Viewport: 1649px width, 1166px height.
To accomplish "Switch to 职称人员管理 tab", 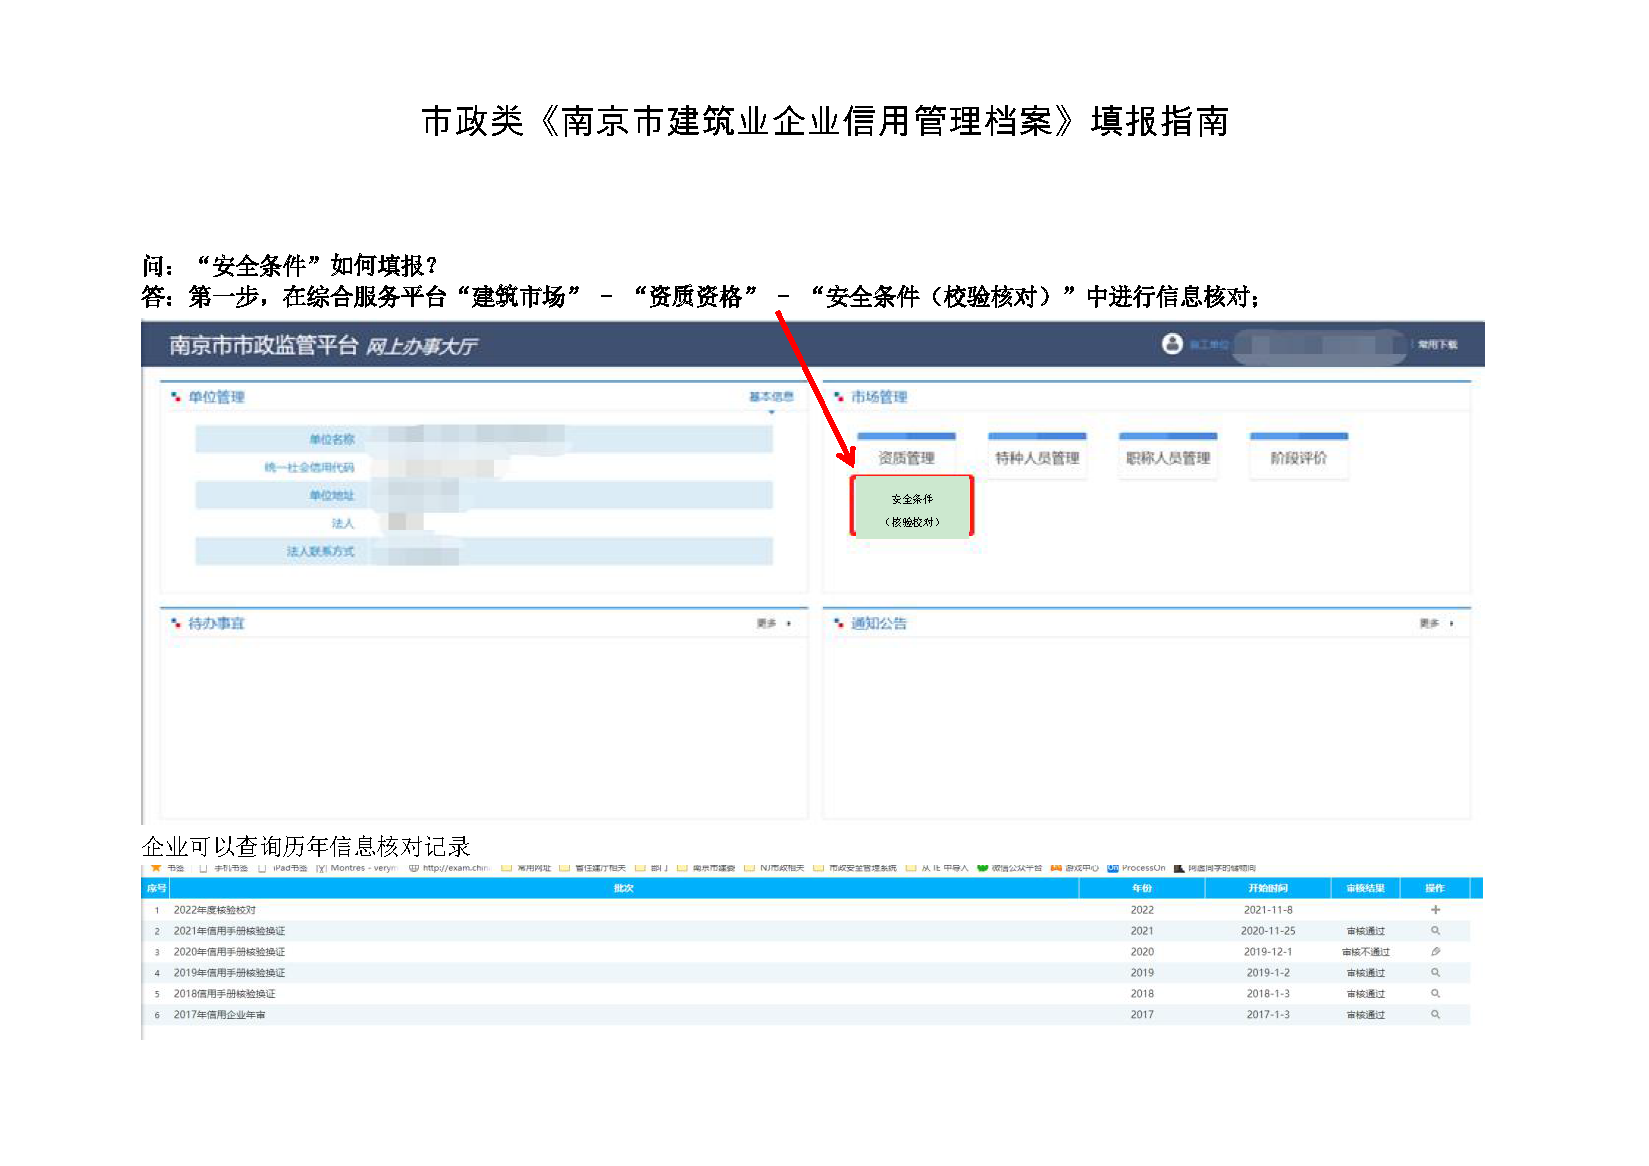I will coord(1168,457).
